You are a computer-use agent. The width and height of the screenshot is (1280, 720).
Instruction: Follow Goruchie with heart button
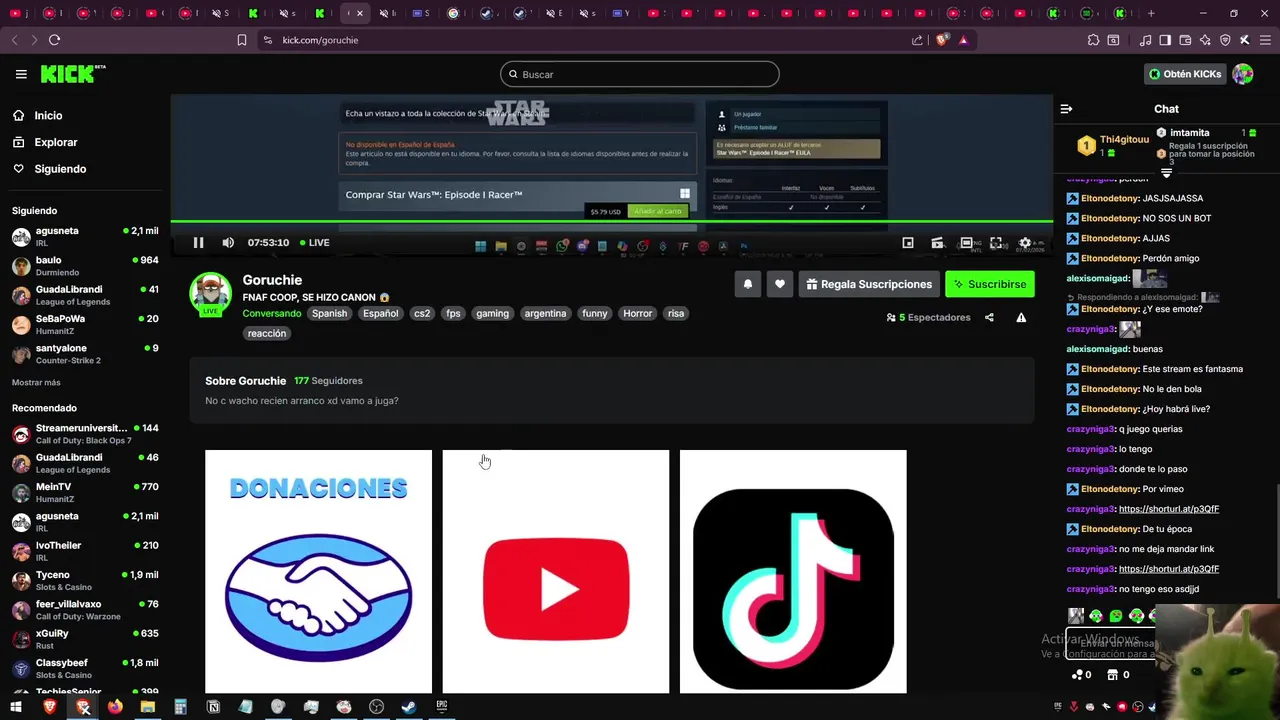click(780, 284)
